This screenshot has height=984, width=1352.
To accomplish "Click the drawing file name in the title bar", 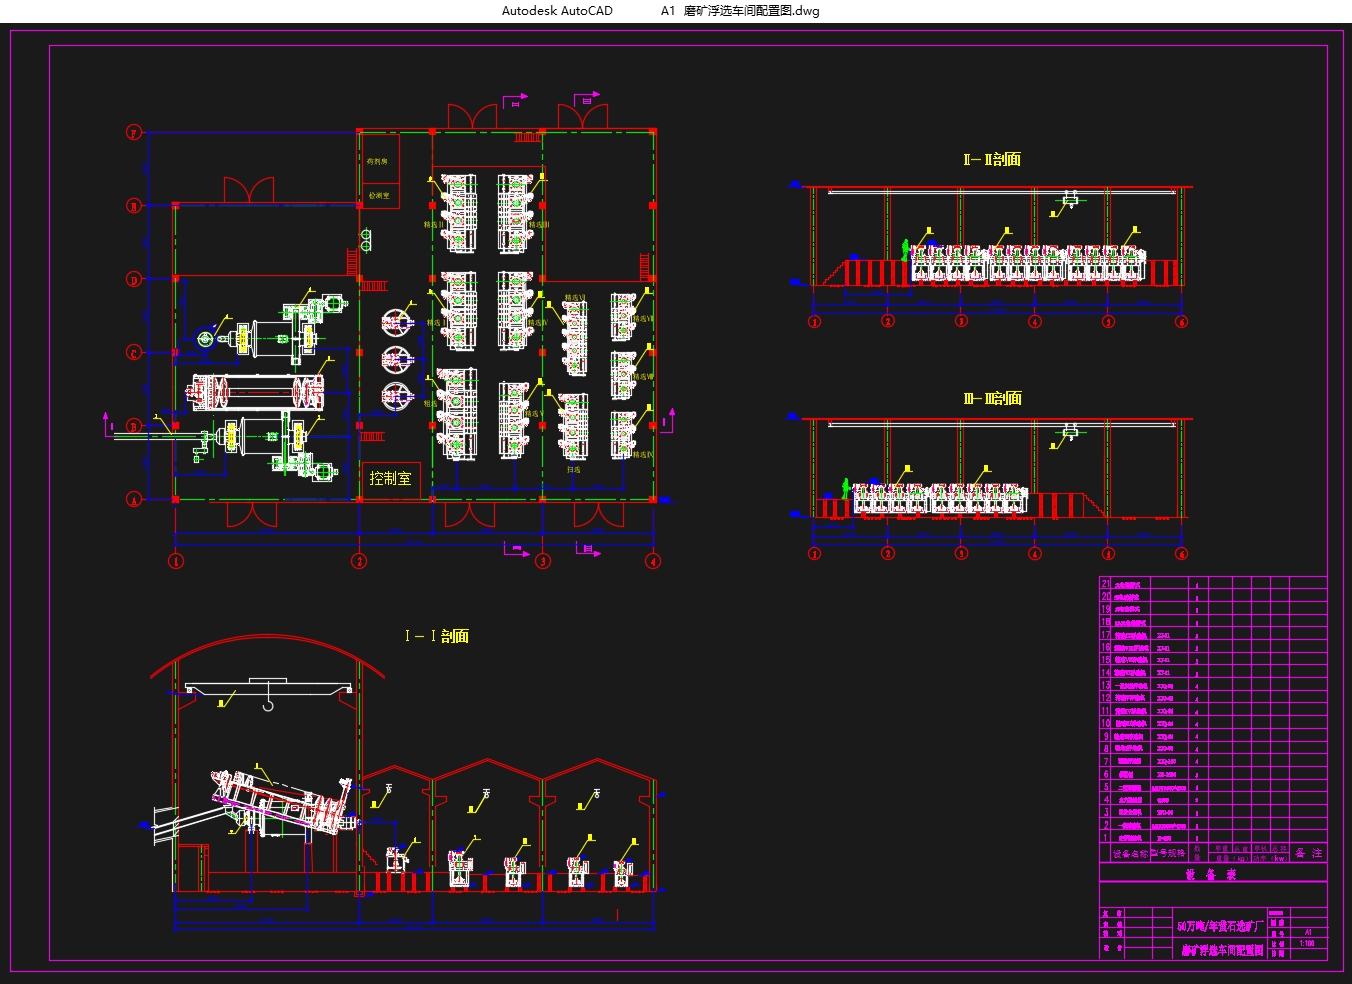I will click(740, 11).
